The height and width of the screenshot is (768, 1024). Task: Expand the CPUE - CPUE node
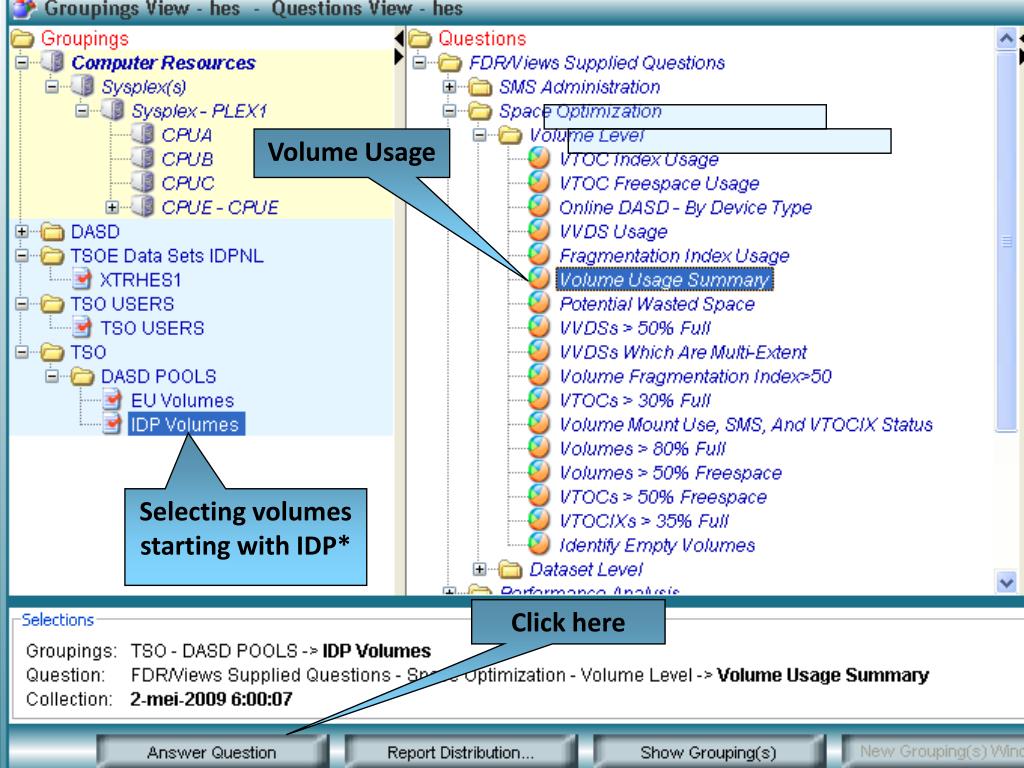(112, 208)
